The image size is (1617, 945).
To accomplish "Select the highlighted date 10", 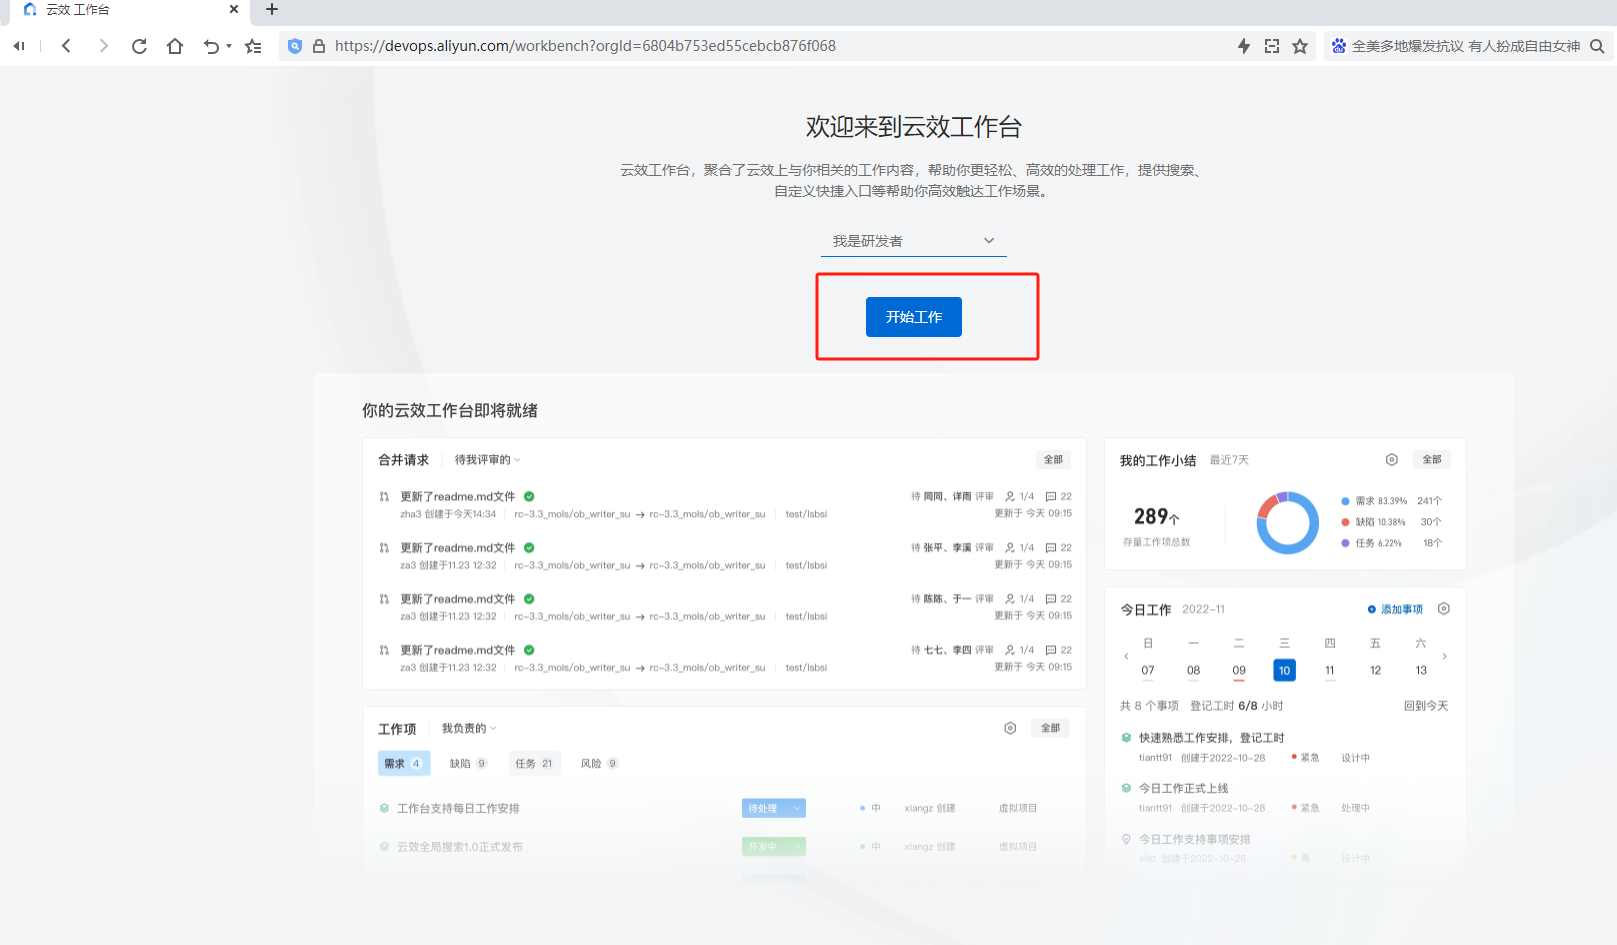I will [1284, 670].
